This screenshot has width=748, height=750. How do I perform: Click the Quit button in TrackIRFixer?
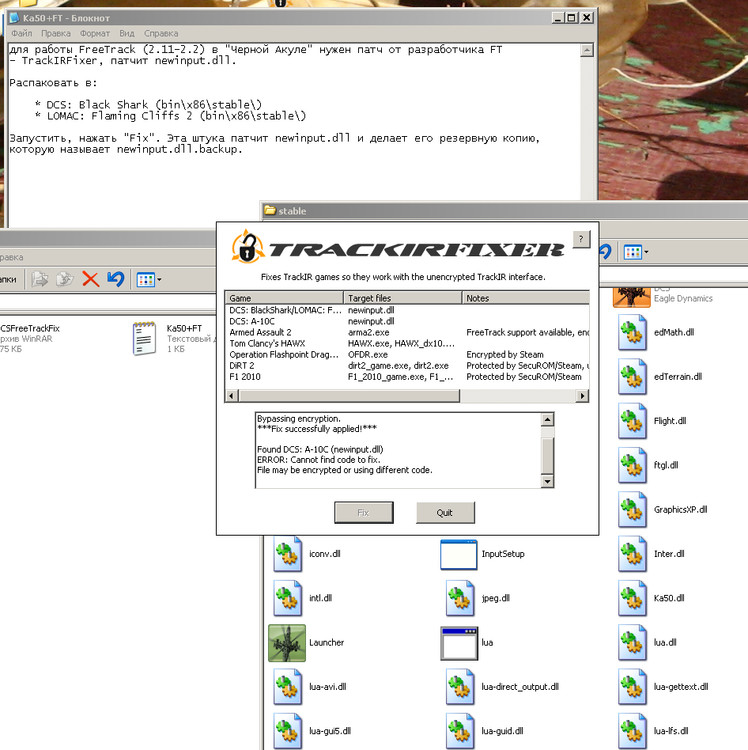click(445, 513)
